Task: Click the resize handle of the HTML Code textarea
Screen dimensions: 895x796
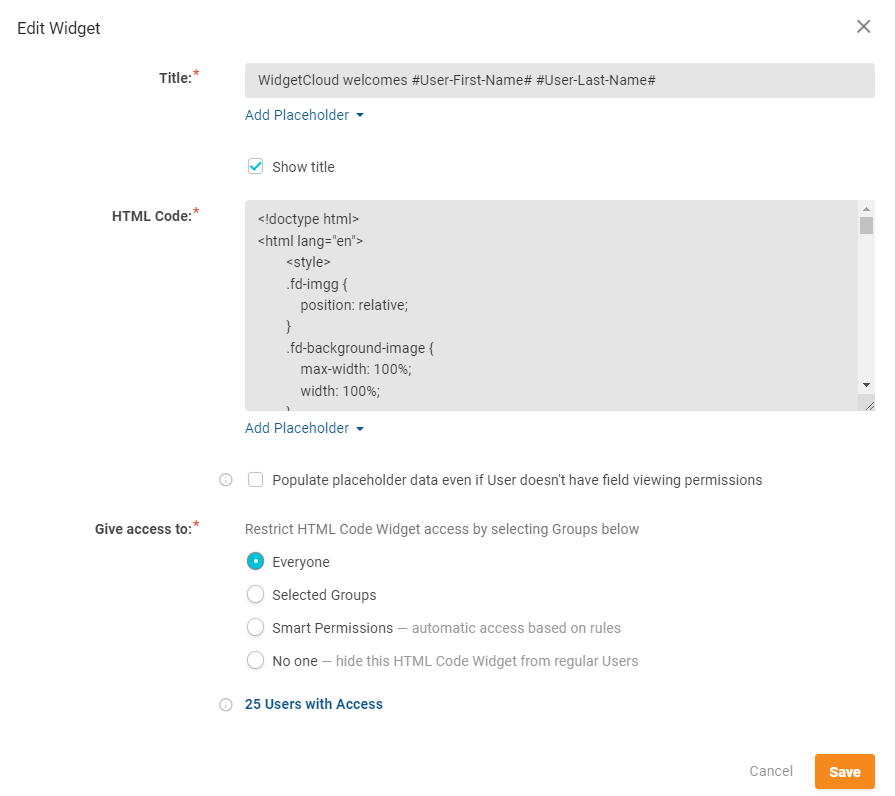Action: [868, 403]
